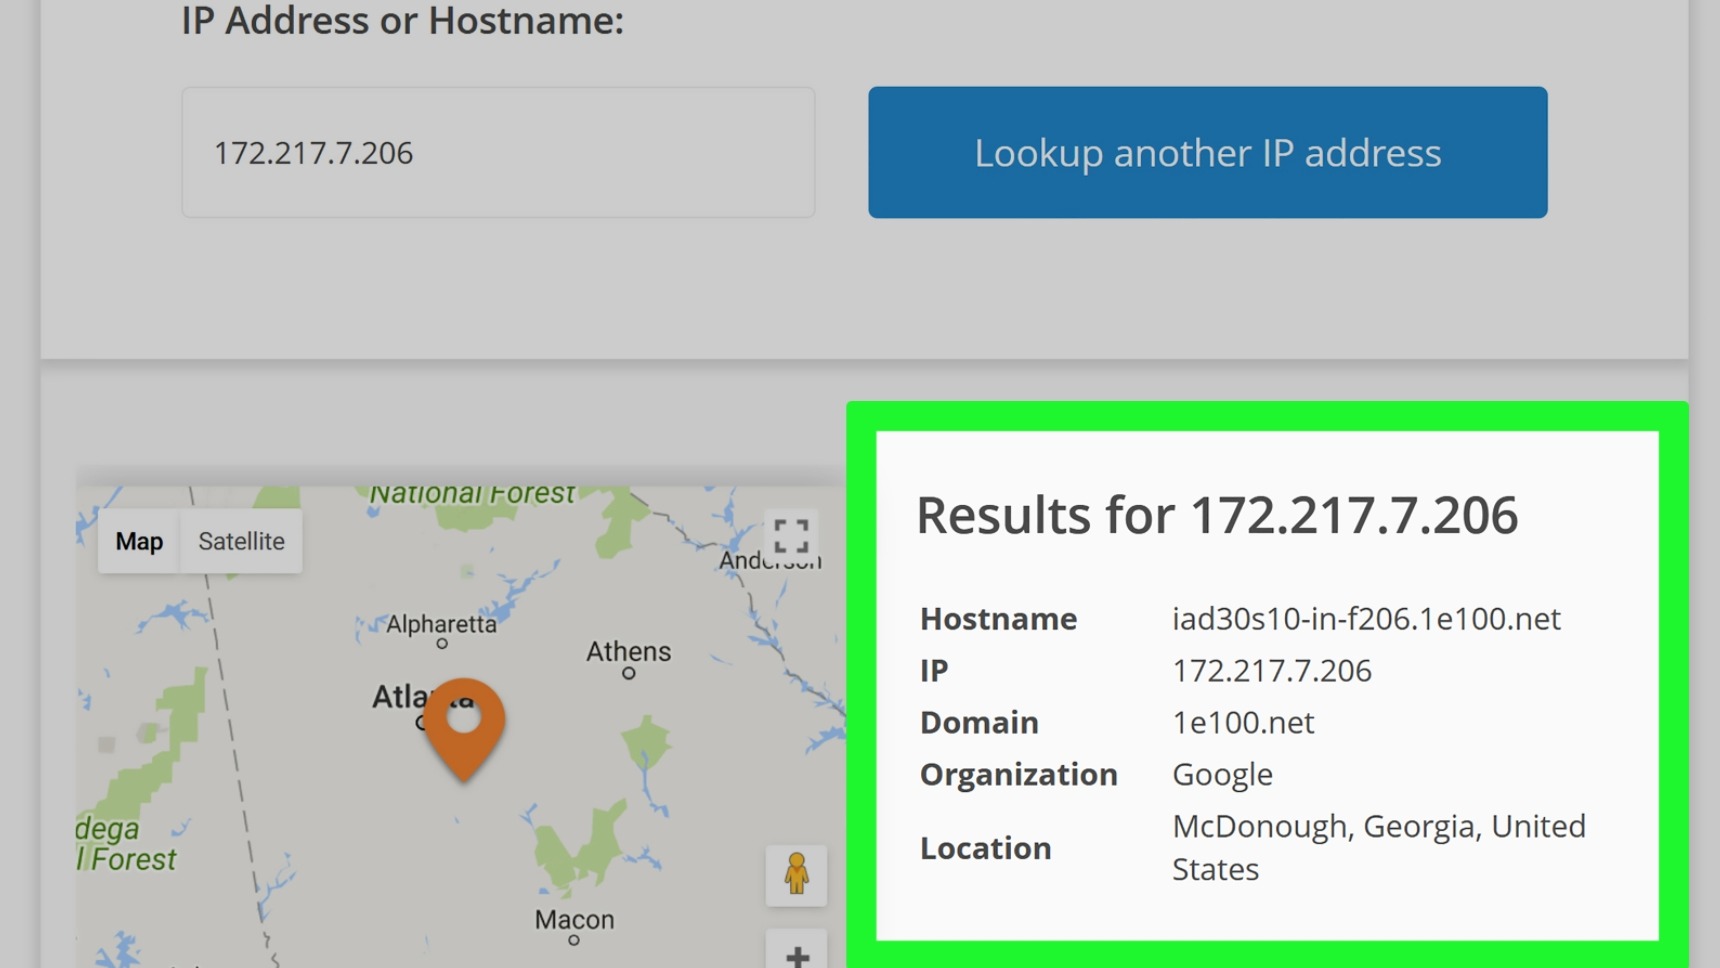Click the IP address input field

498,152
